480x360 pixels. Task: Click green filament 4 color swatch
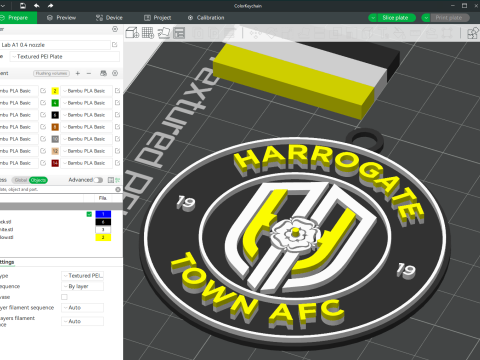coord(55,103)
